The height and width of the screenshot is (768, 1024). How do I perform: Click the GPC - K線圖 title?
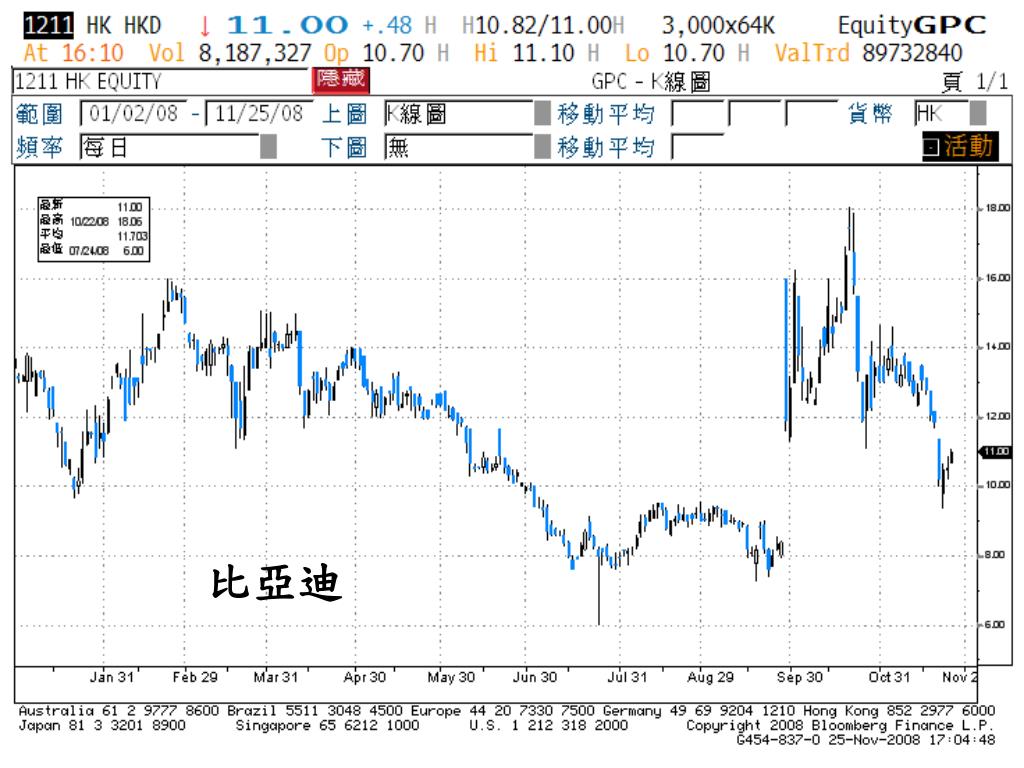tap(650, 82)
